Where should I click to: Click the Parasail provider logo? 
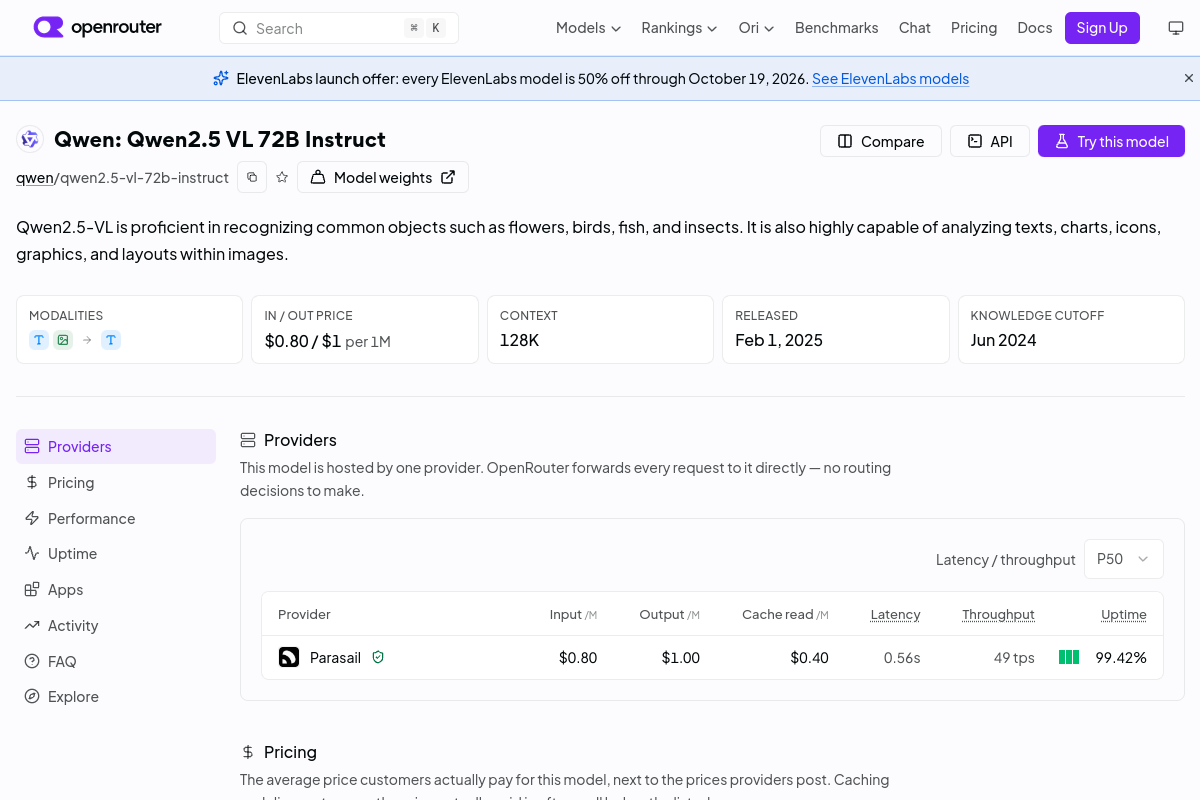pyautogui.click(x=289, y=657)
